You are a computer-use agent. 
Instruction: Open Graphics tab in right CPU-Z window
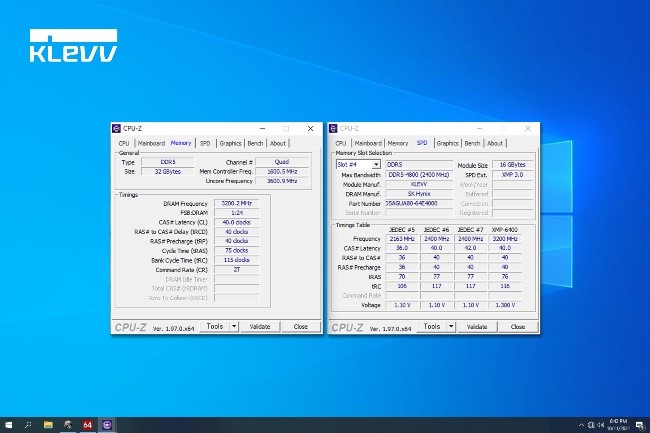[448, 143]
